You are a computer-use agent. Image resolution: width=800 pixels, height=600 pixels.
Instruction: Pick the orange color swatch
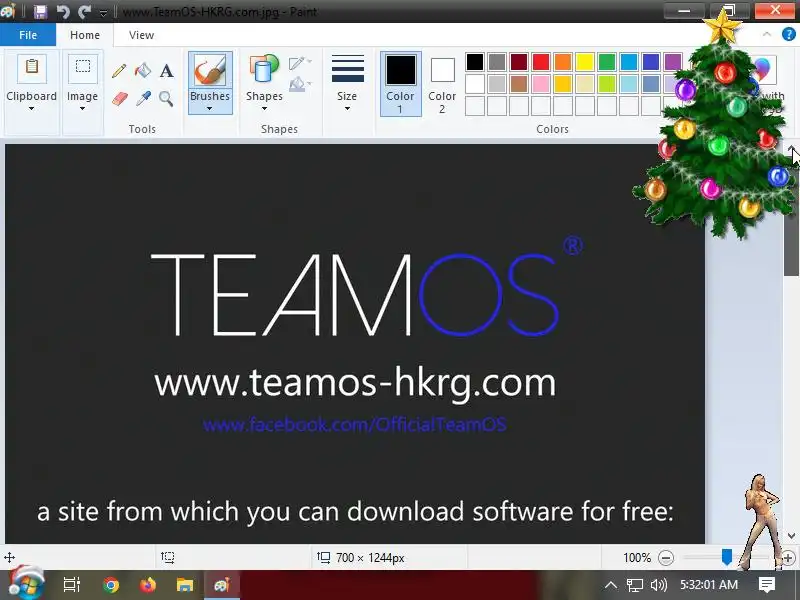[x=563, y=62]
